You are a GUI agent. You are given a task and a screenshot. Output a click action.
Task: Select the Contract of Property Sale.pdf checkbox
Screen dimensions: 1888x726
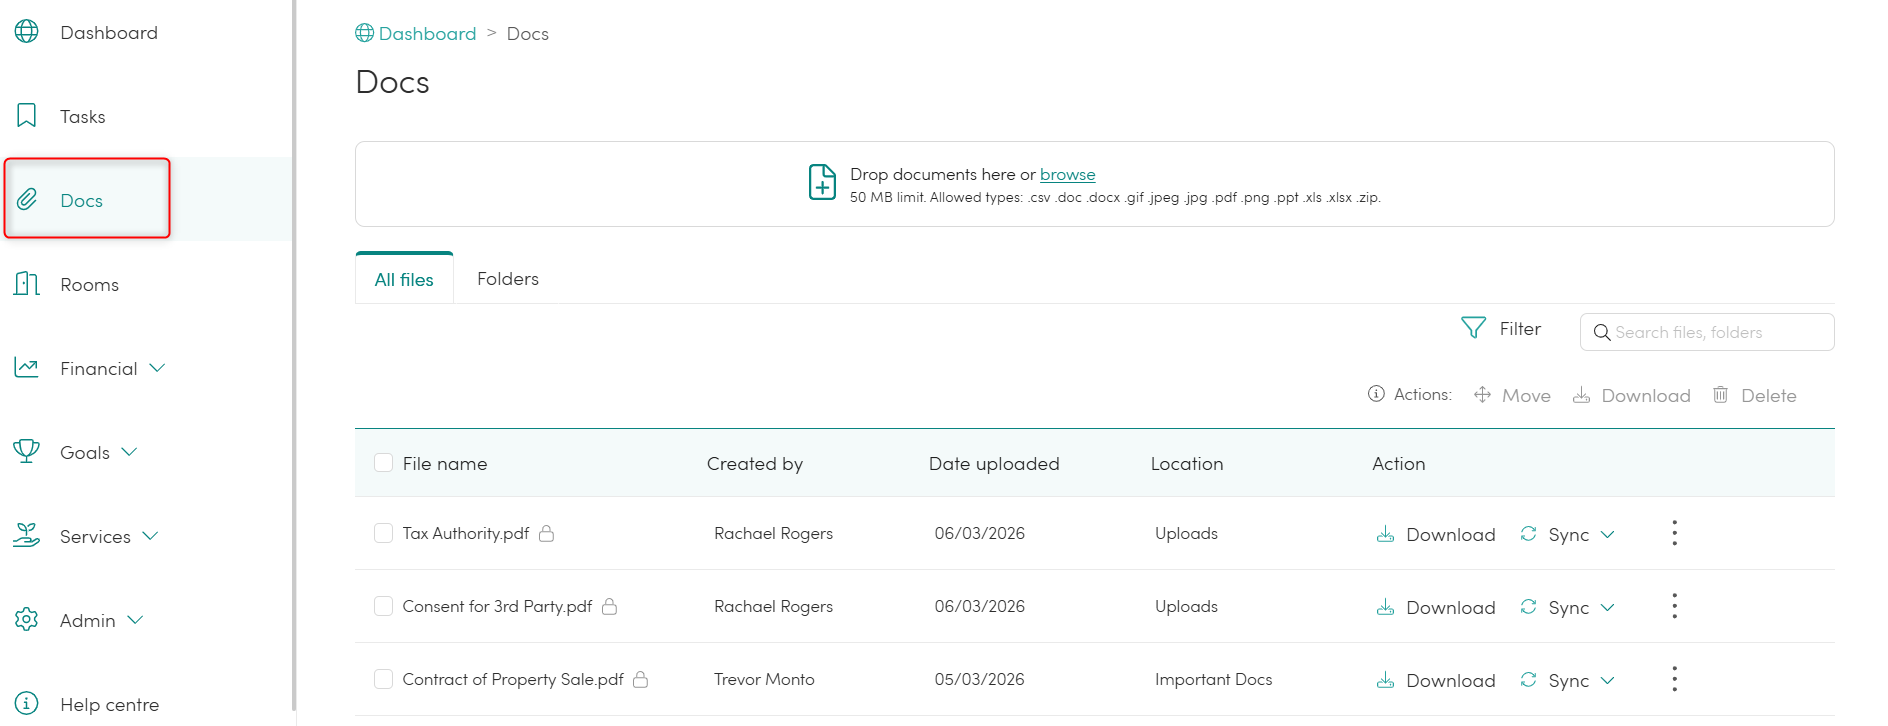[383, 679]
